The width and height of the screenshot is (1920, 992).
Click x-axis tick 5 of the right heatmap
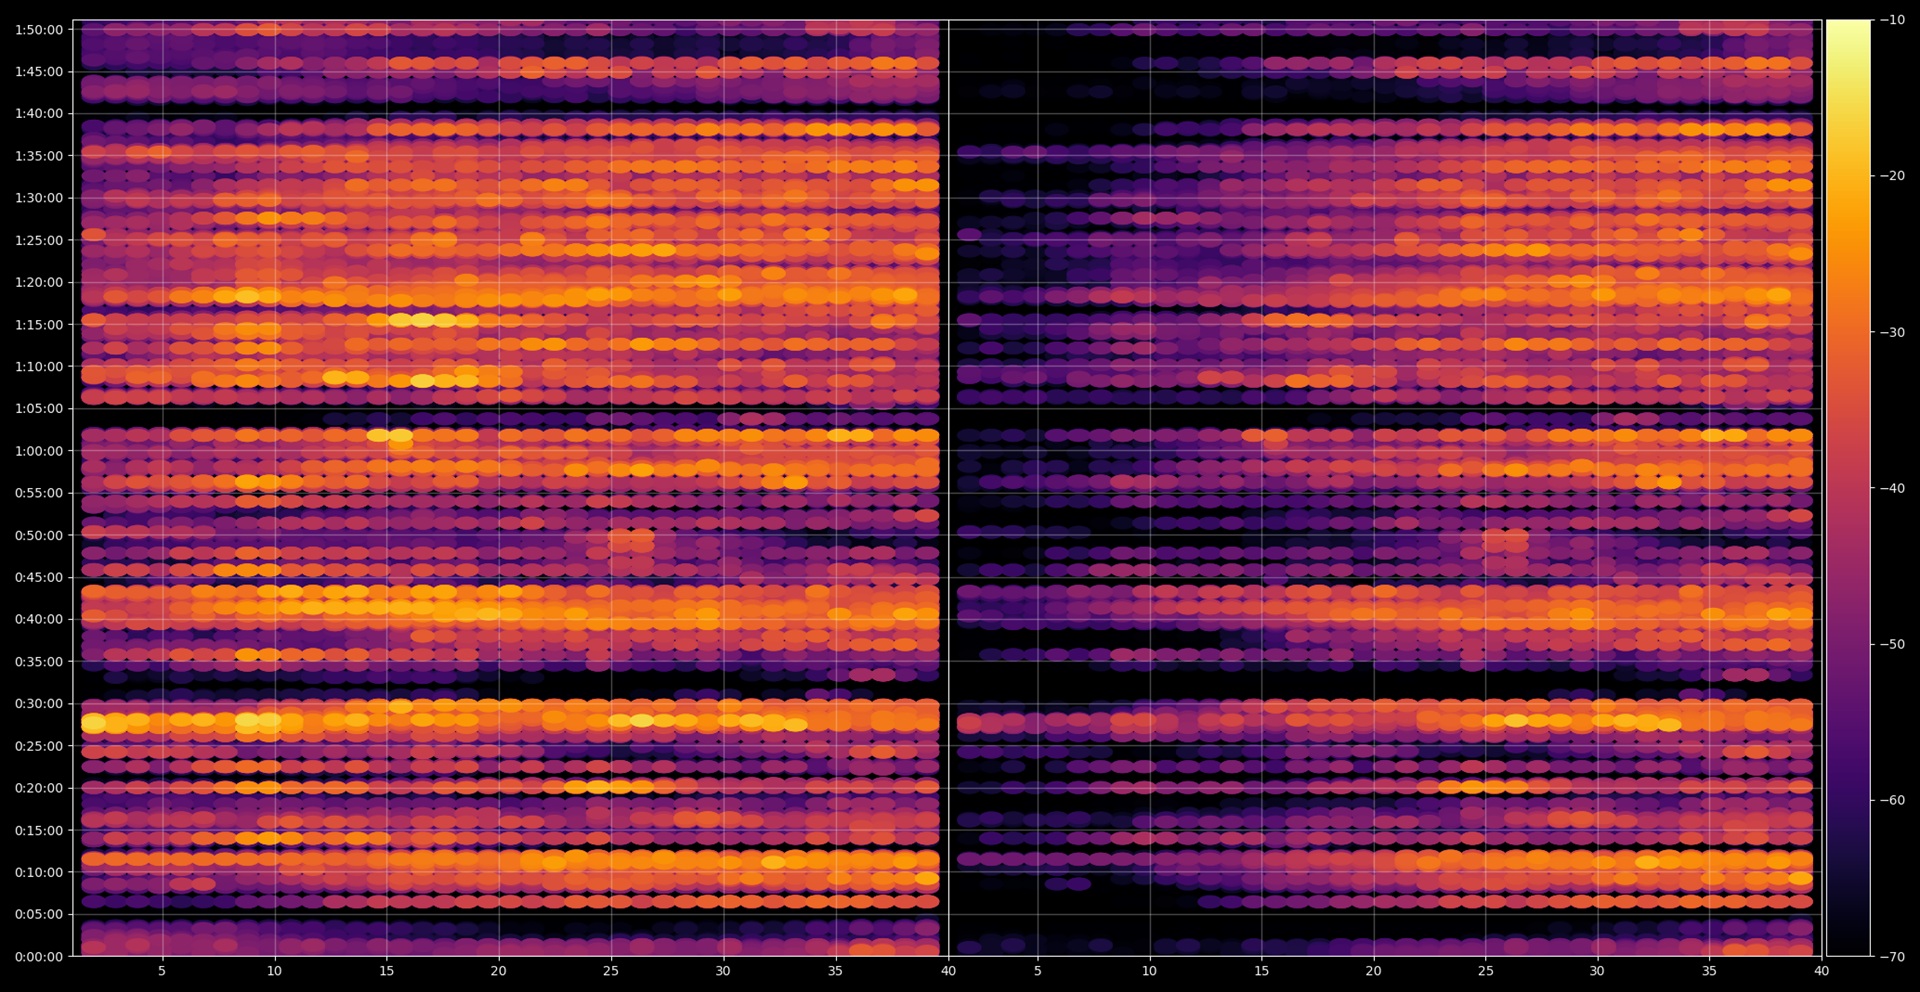(x=1037, y=970)
